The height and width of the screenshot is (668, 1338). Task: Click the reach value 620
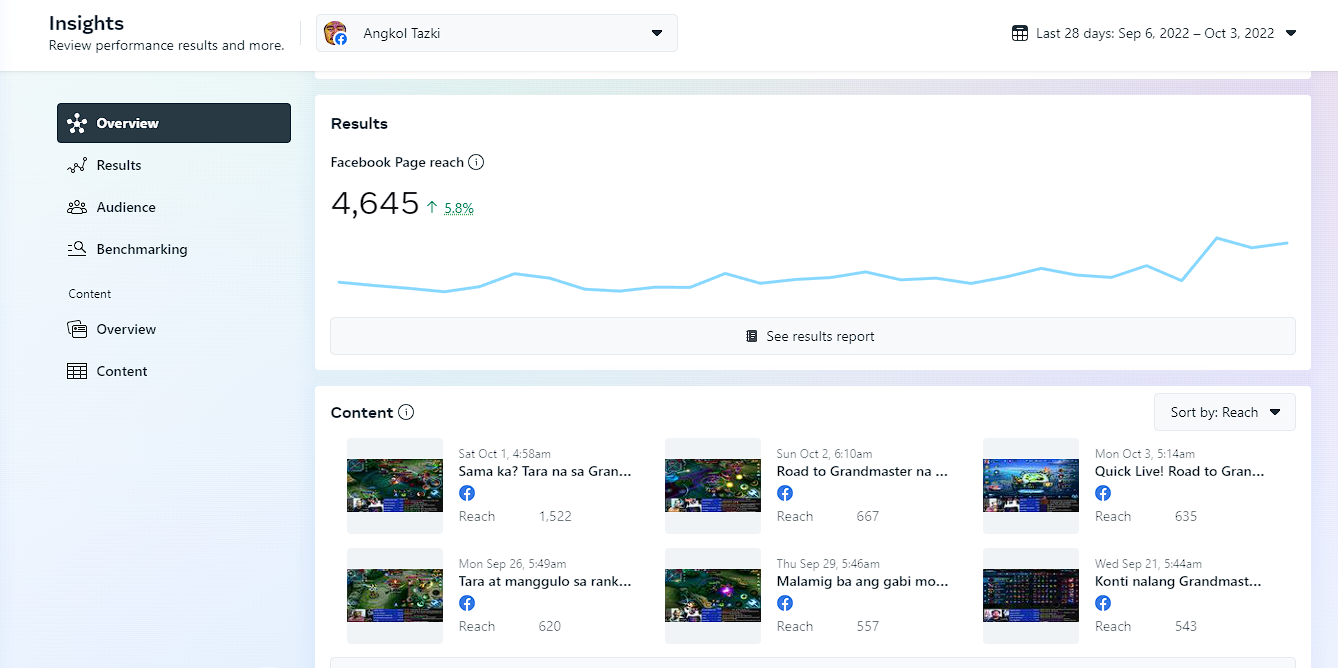point(550,627)
